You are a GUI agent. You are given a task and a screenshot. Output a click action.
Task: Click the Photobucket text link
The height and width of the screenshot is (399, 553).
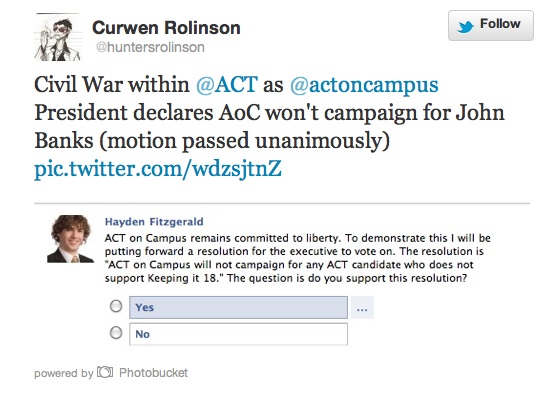pos(153,373)
